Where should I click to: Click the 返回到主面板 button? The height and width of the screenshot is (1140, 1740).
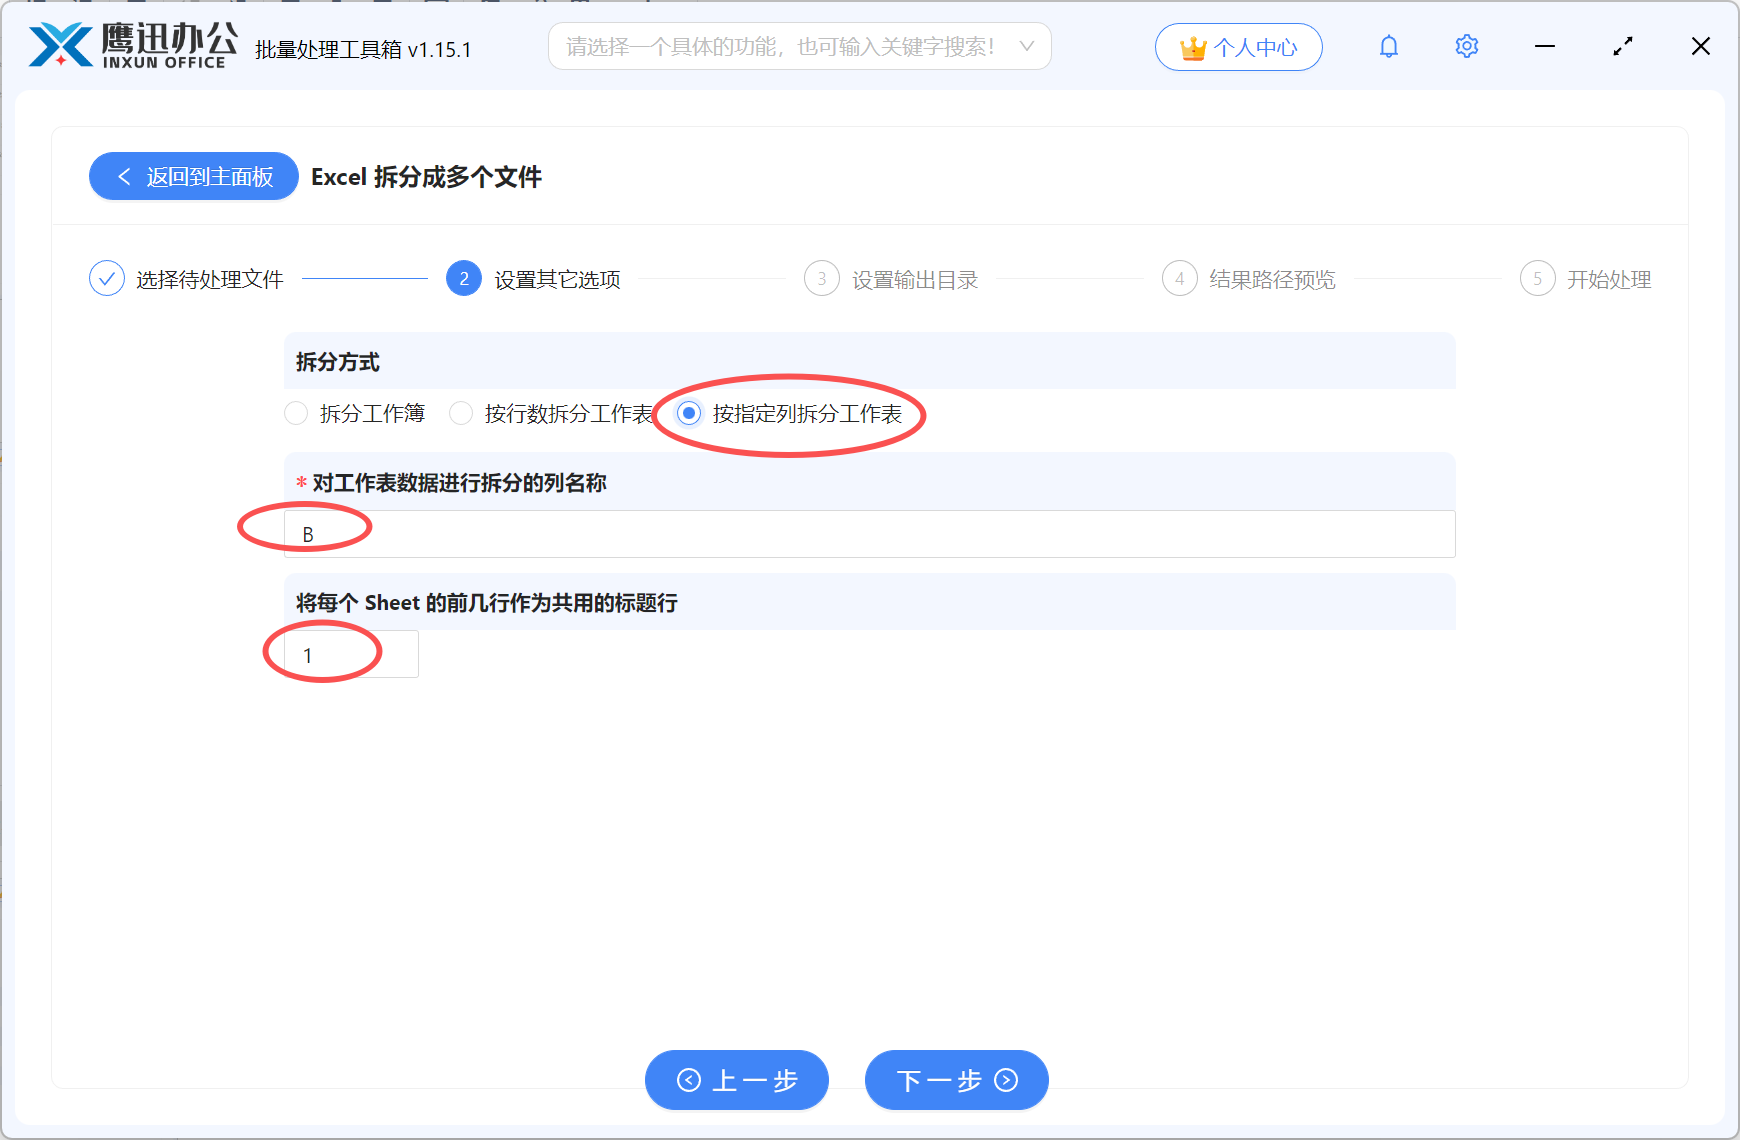click(x=193, y=176)
